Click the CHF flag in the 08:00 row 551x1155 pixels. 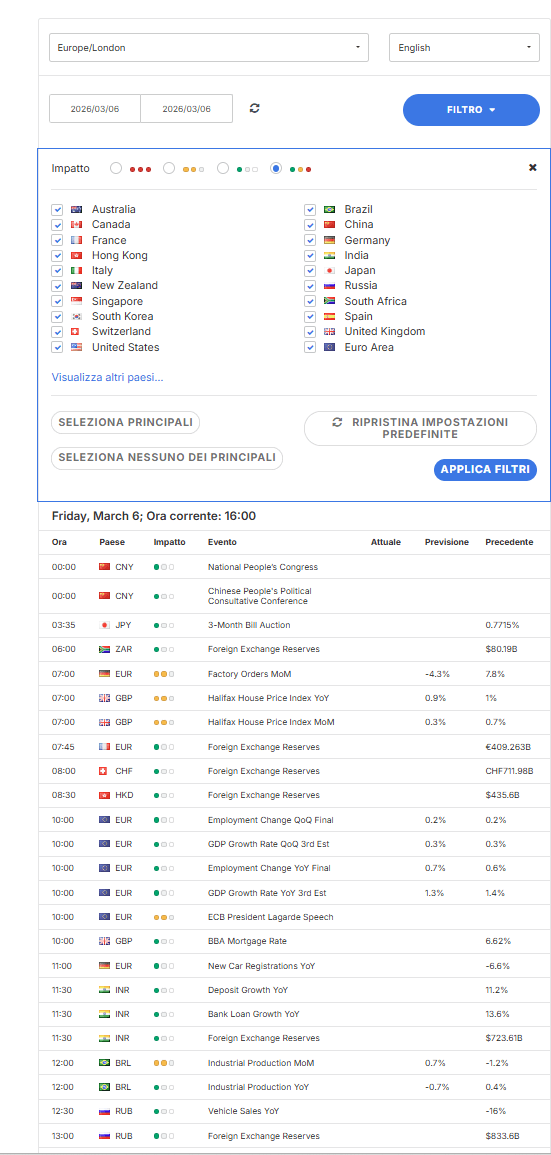(x=104, y=770)
